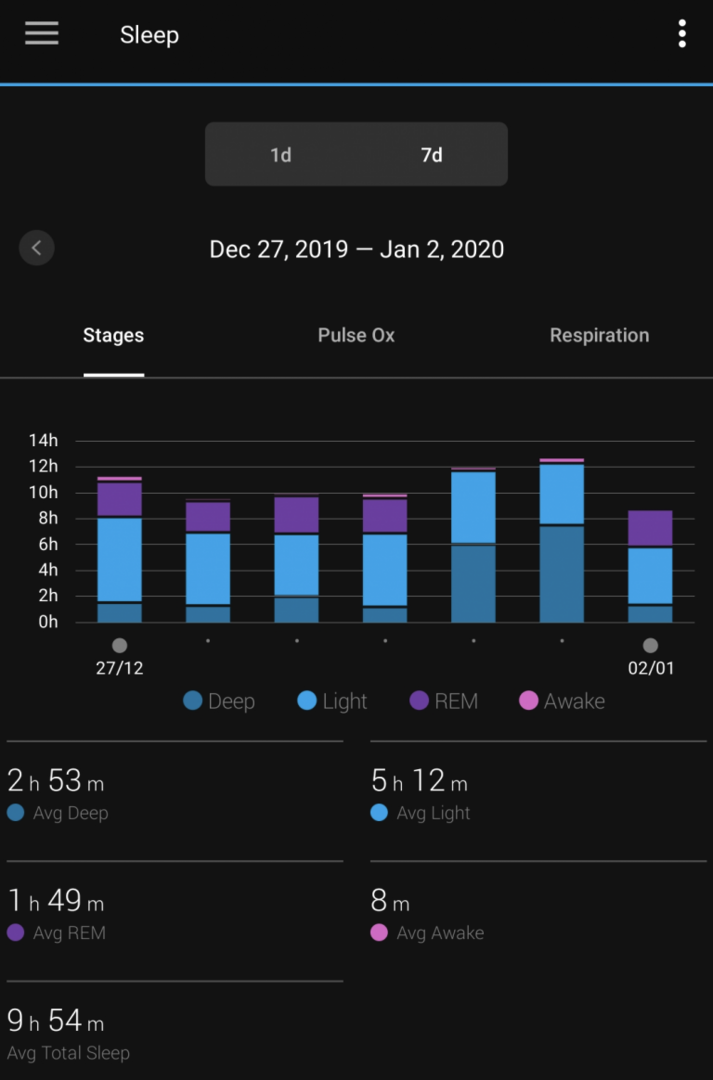Open the Stages tab
The height and width of the screenshot is (1080, 713).
tap(114, 335)
